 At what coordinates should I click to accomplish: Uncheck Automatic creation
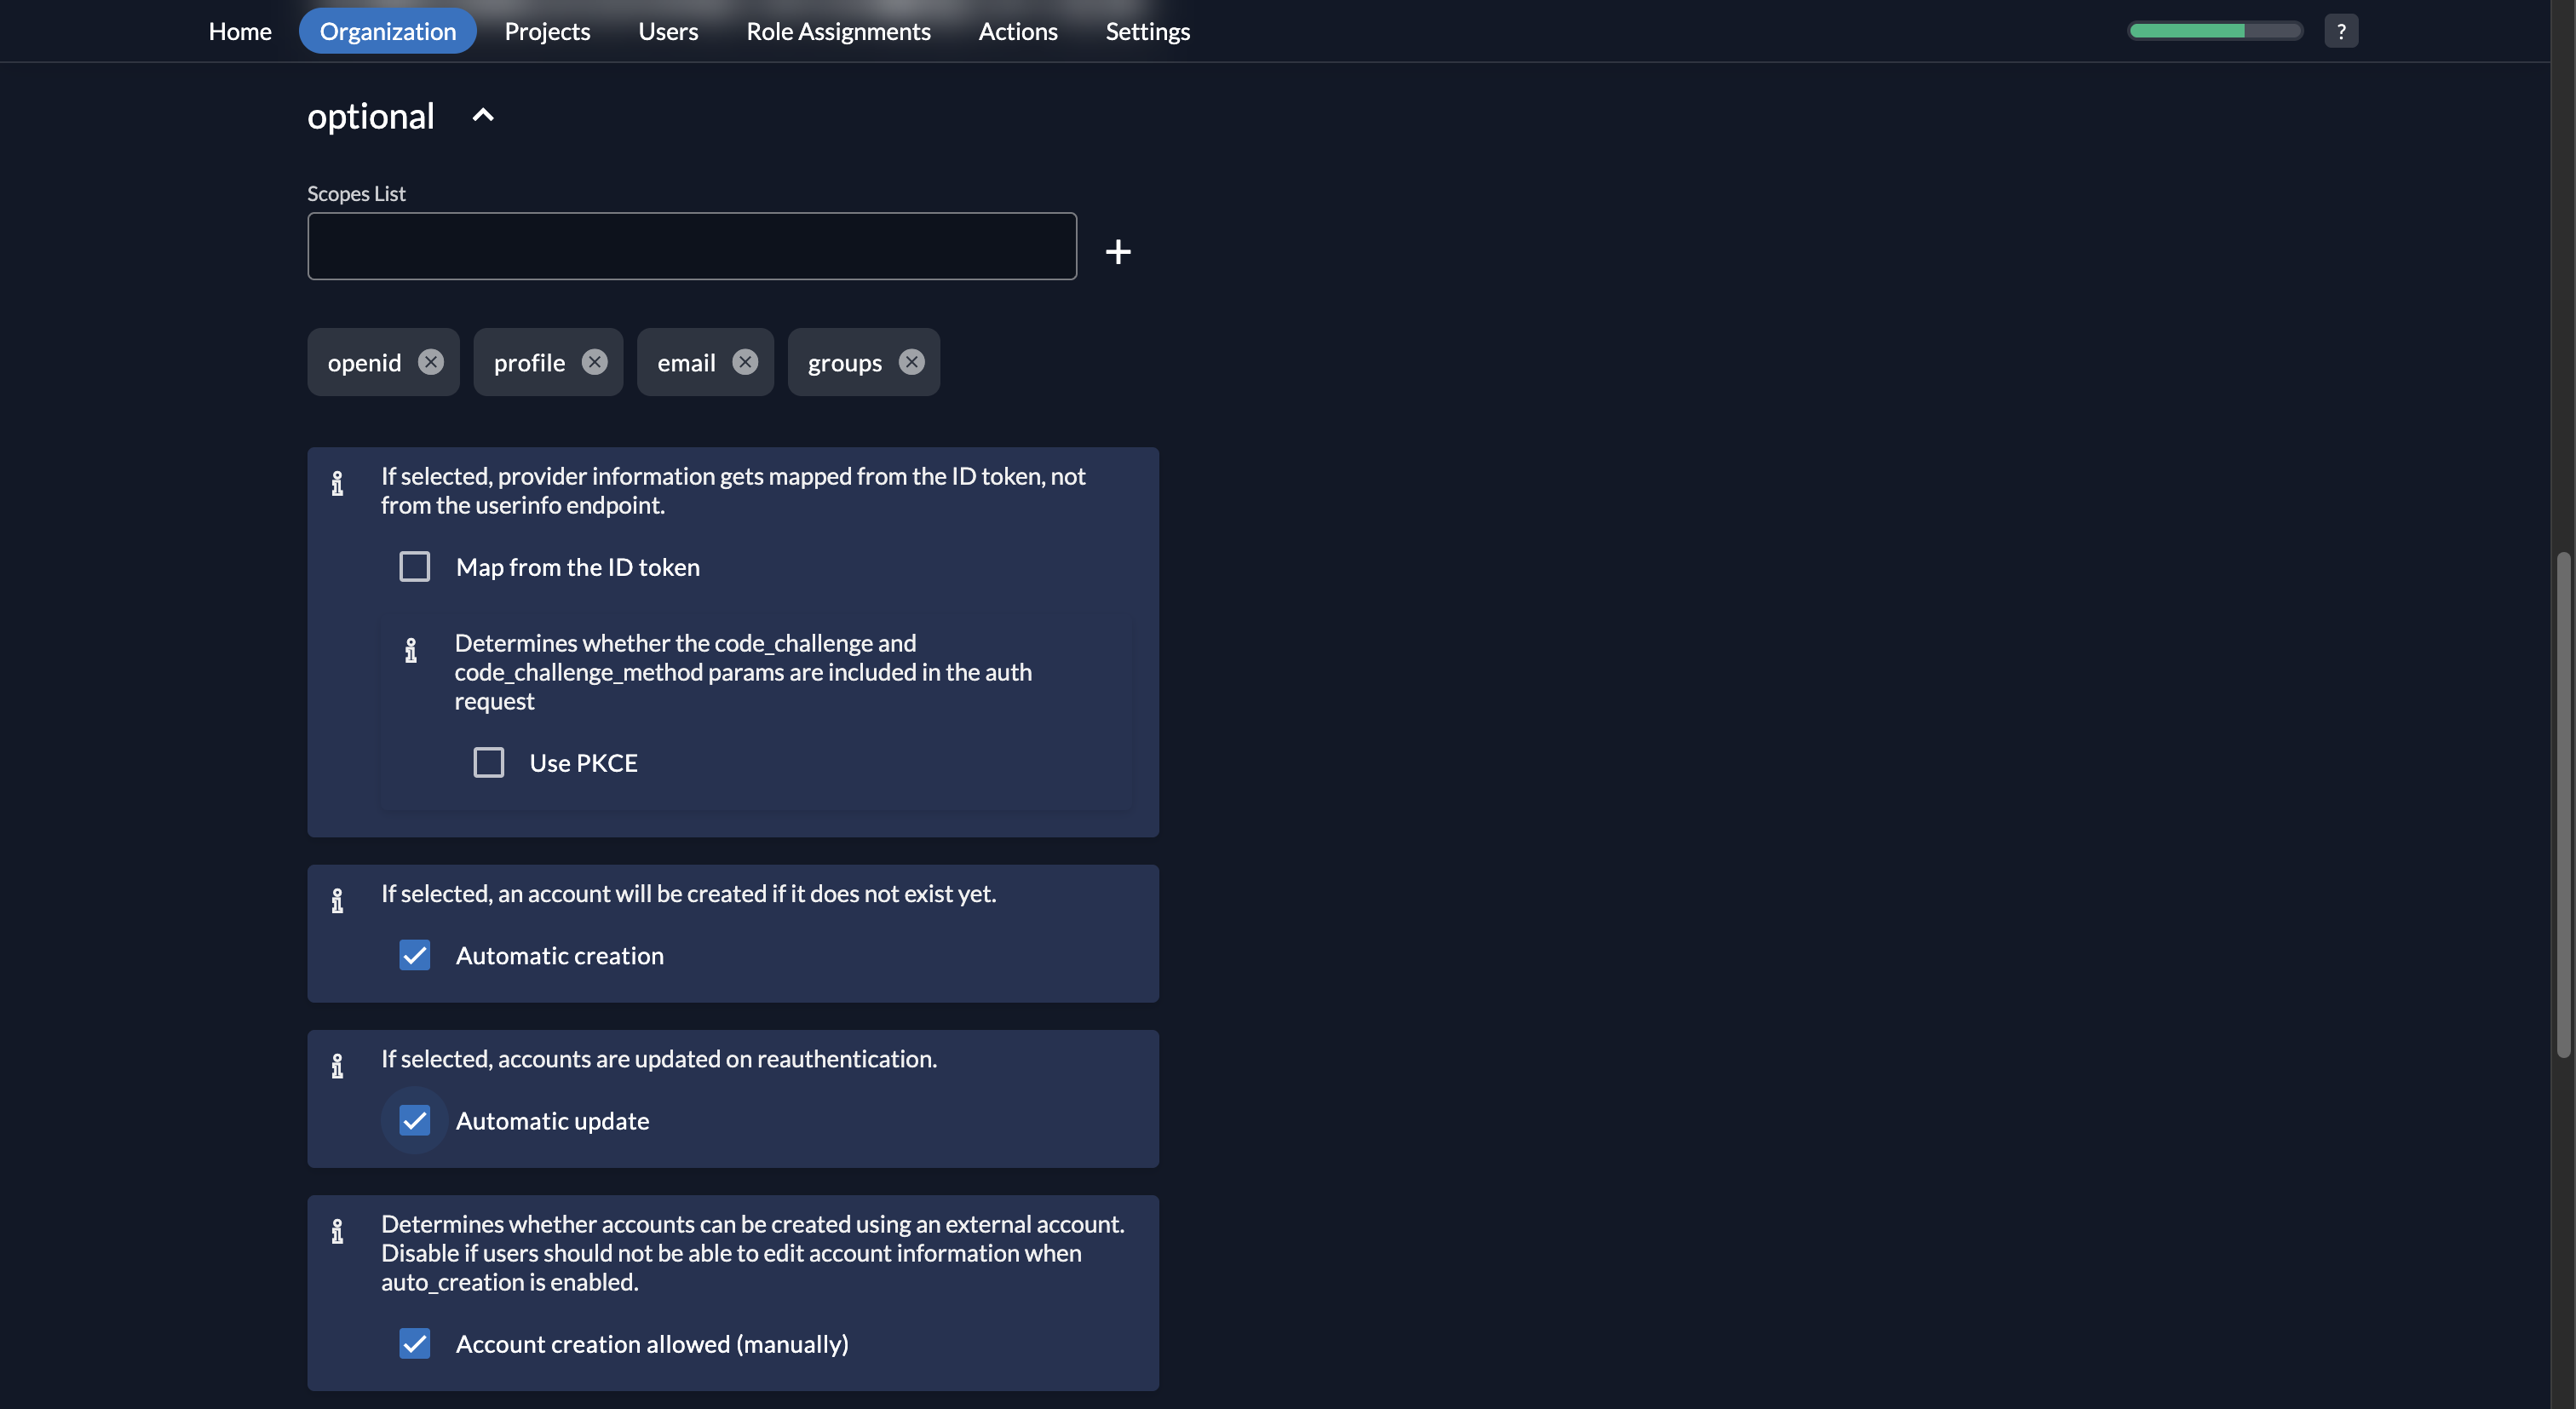tap(415, 955)
